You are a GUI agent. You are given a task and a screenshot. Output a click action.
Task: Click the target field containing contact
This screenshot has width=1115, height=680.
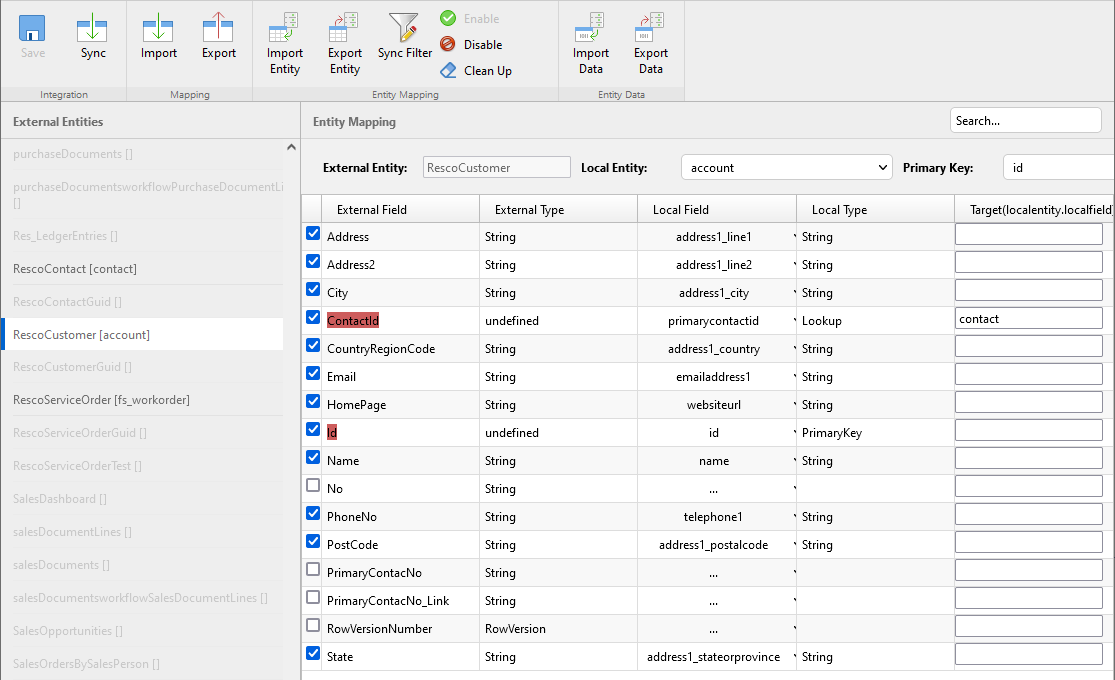click(1028, 319)
